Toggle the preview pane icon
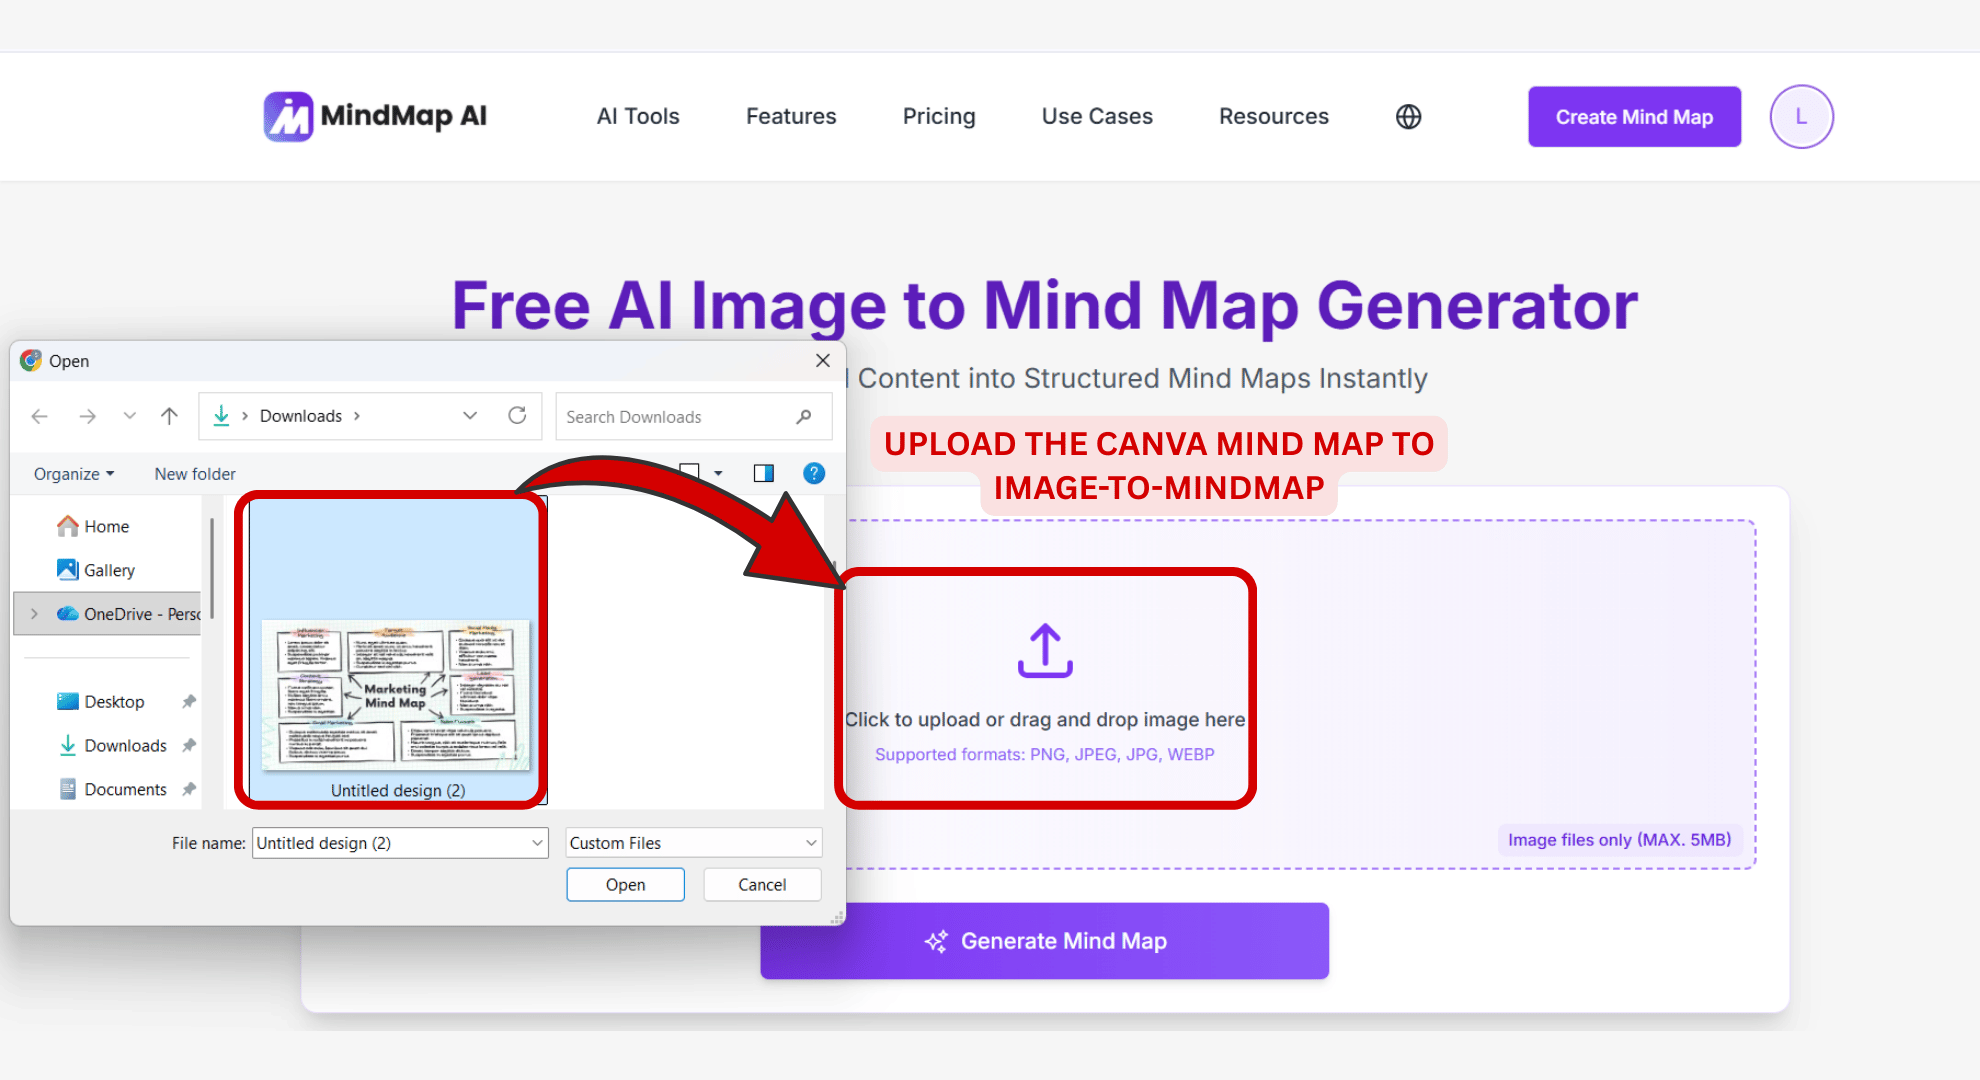 (x=763, y=473)
